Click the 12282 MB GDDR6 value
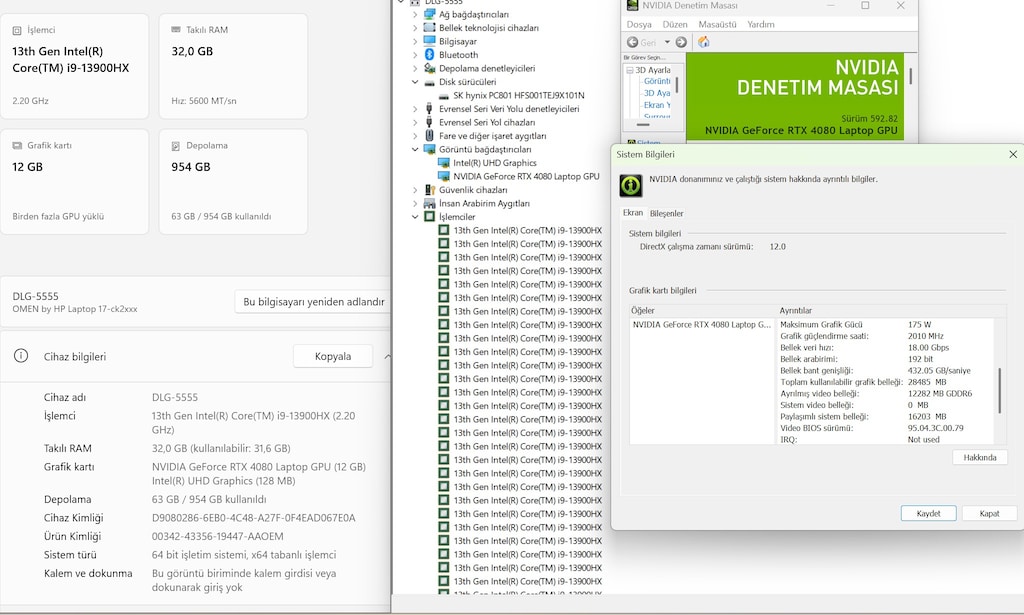 coord(940,394)
